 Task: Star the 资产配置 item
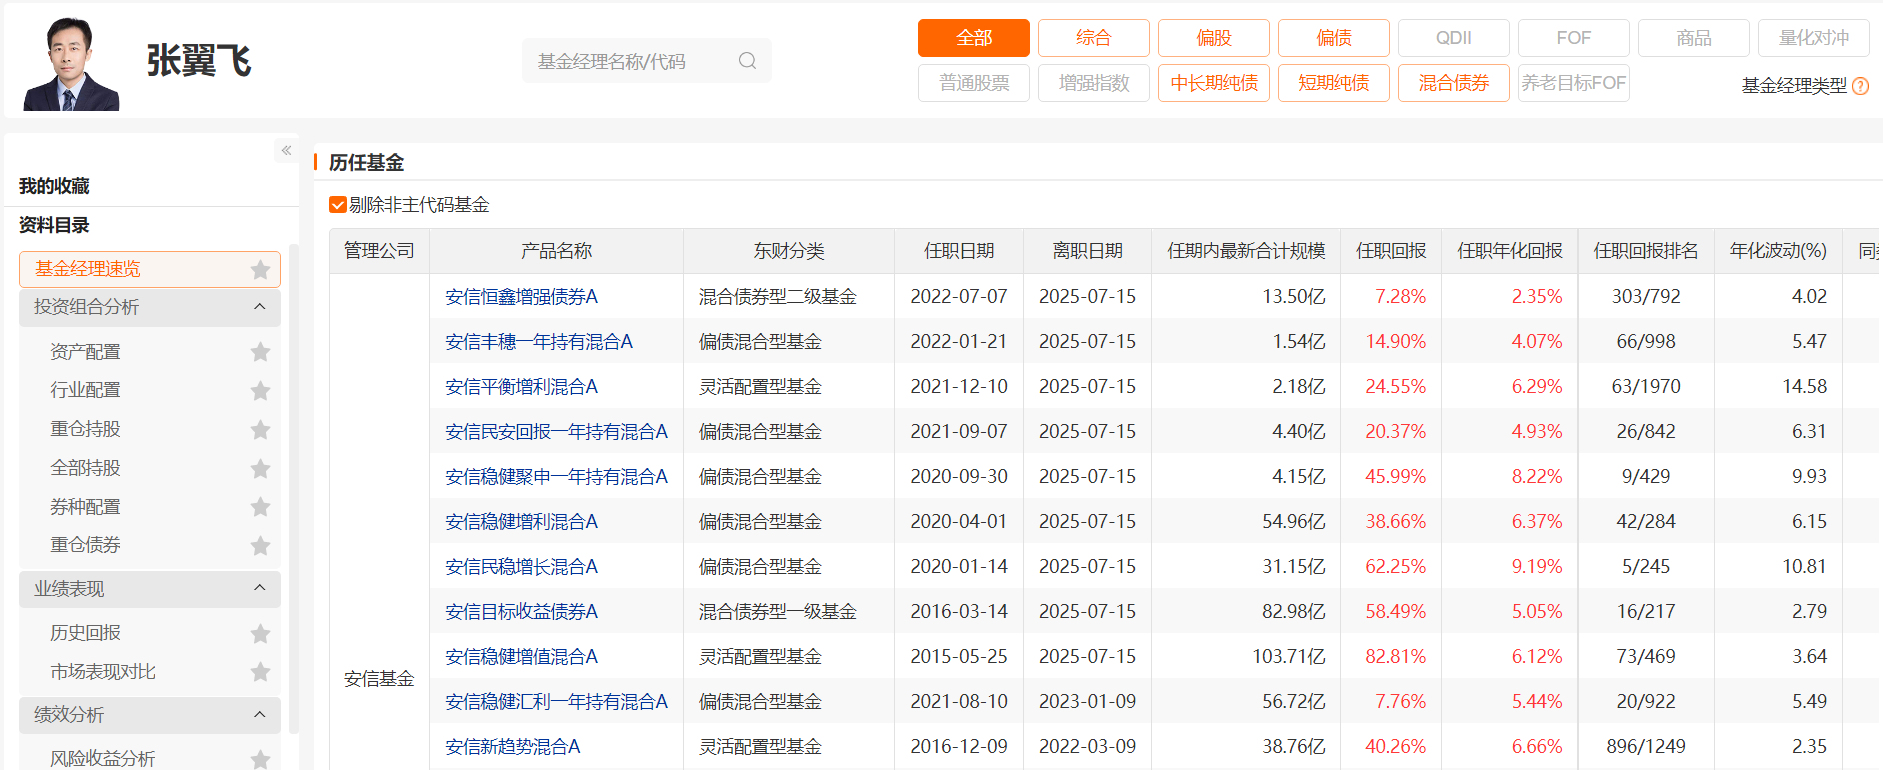tap(260, 352)
